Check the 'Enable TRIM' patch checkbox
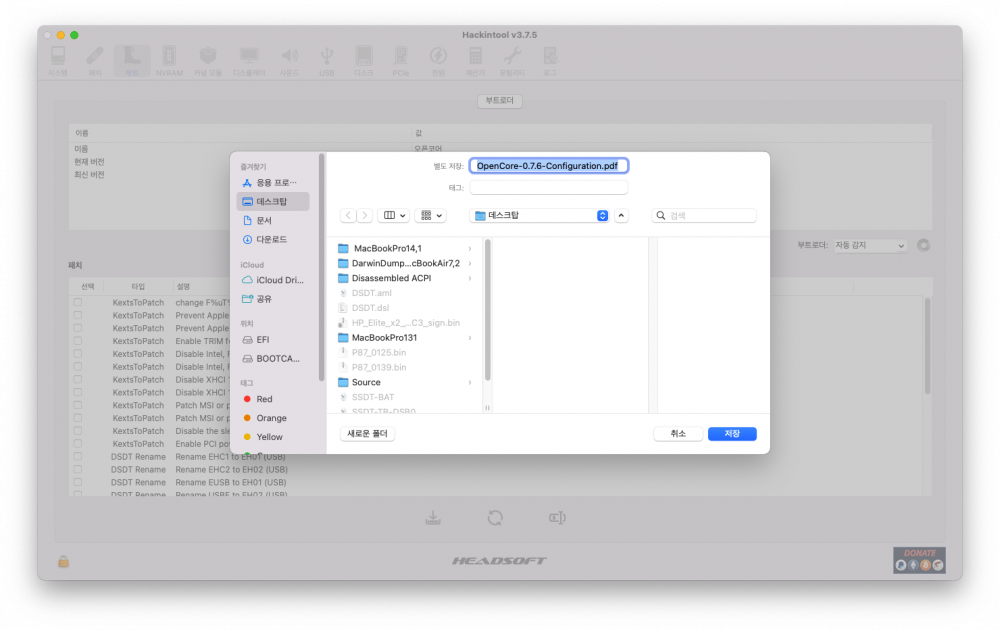This screenshot has height=630, width=1000. point(78,341)
